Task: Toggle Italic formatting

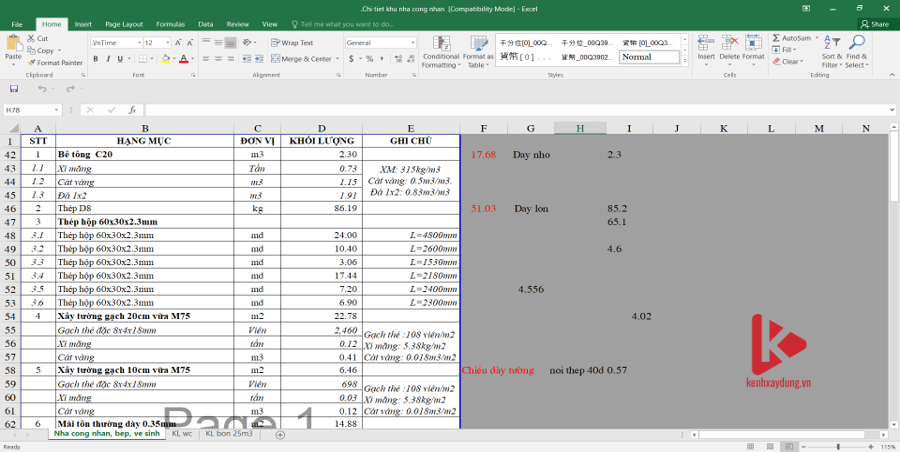Action: 109,59
